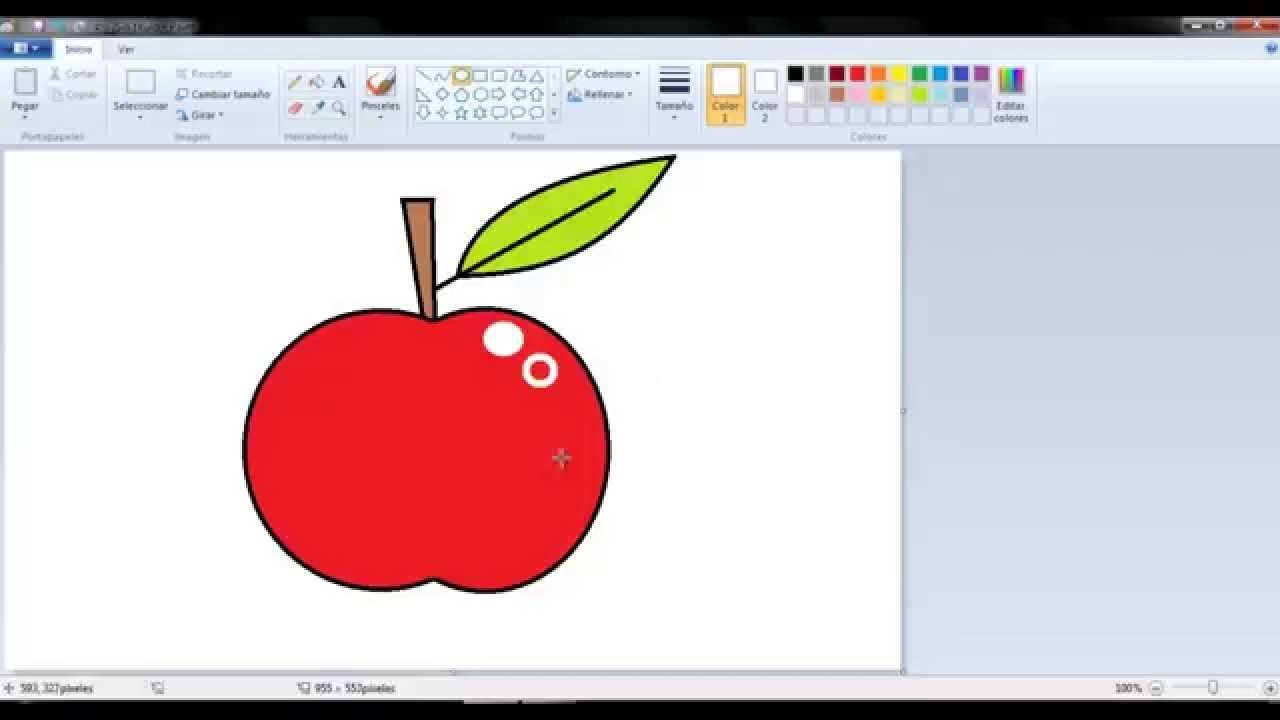Pick the red color swatch

click(857, 74)
